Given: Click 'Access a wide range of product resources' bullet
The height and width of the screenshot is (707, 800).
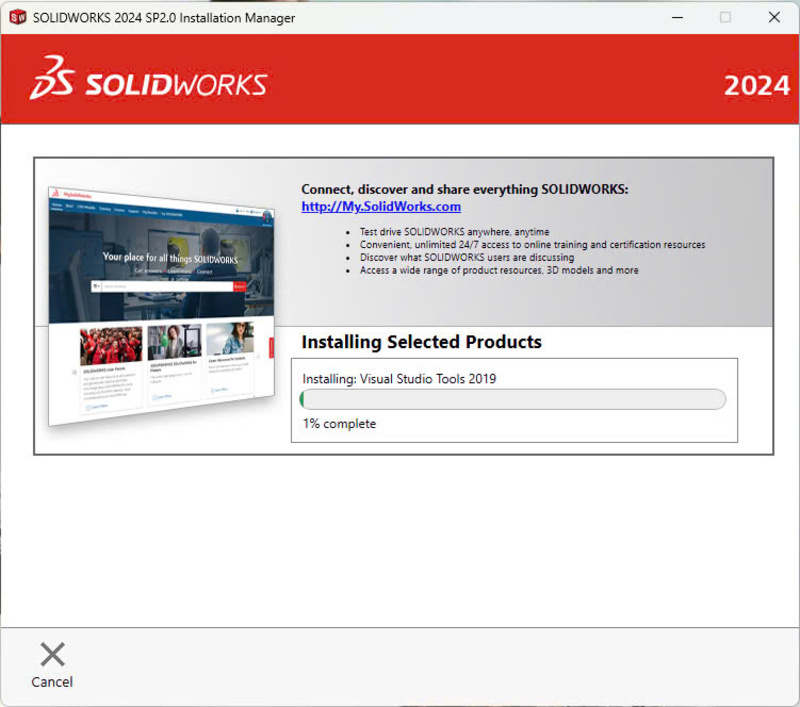Looking at the screenshot, I should tap(499, 270).
